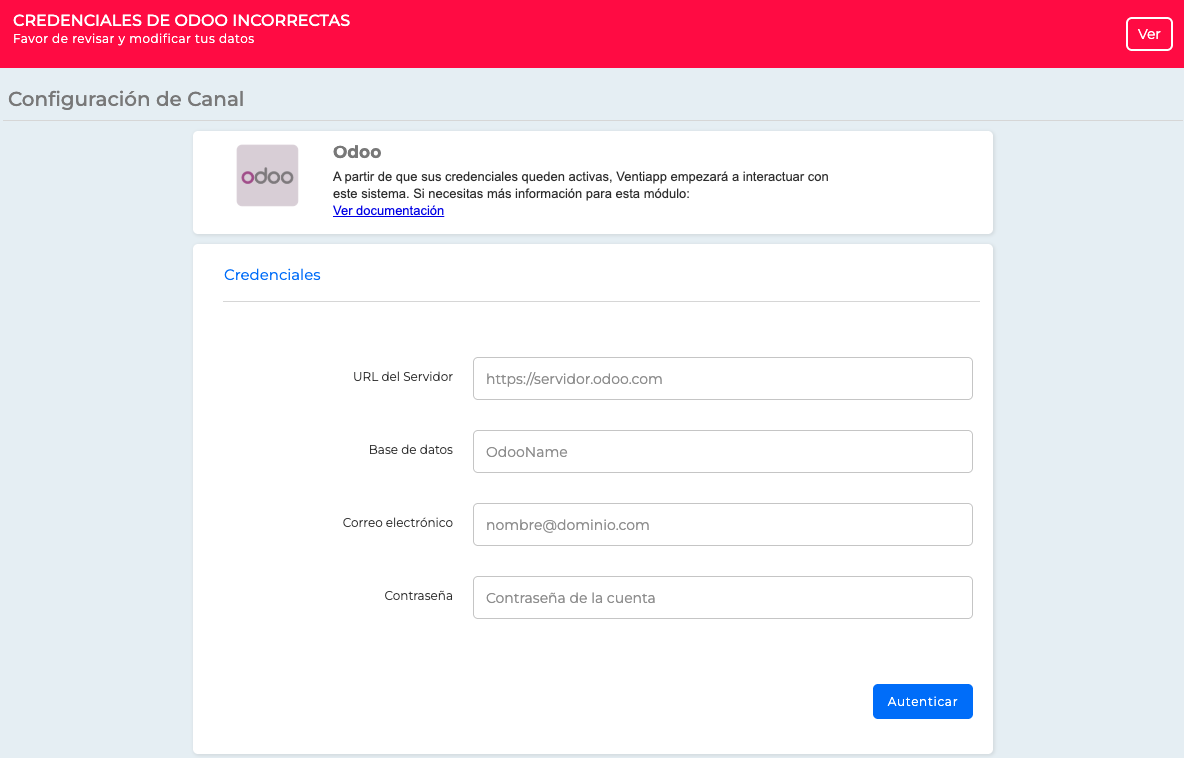
Task: Open the Ver documentación link
Action: click(x=388, y=211)
